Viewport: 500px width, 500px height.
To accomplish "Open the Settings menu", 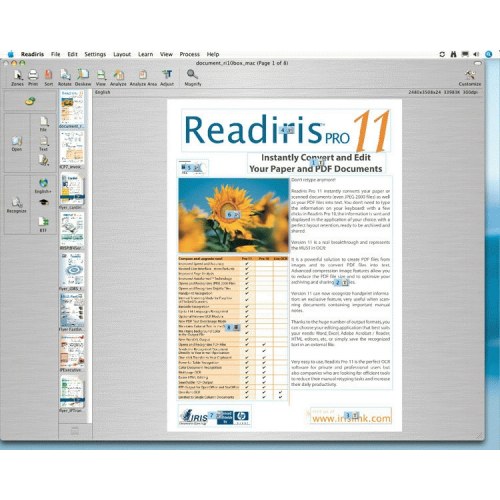I will (x=95, y=54).
